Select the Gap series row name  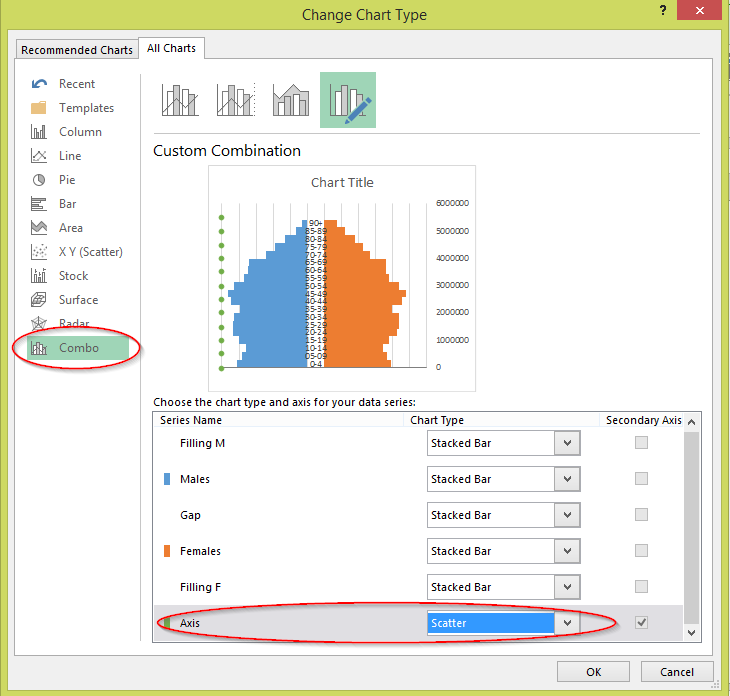coord(190,515)
